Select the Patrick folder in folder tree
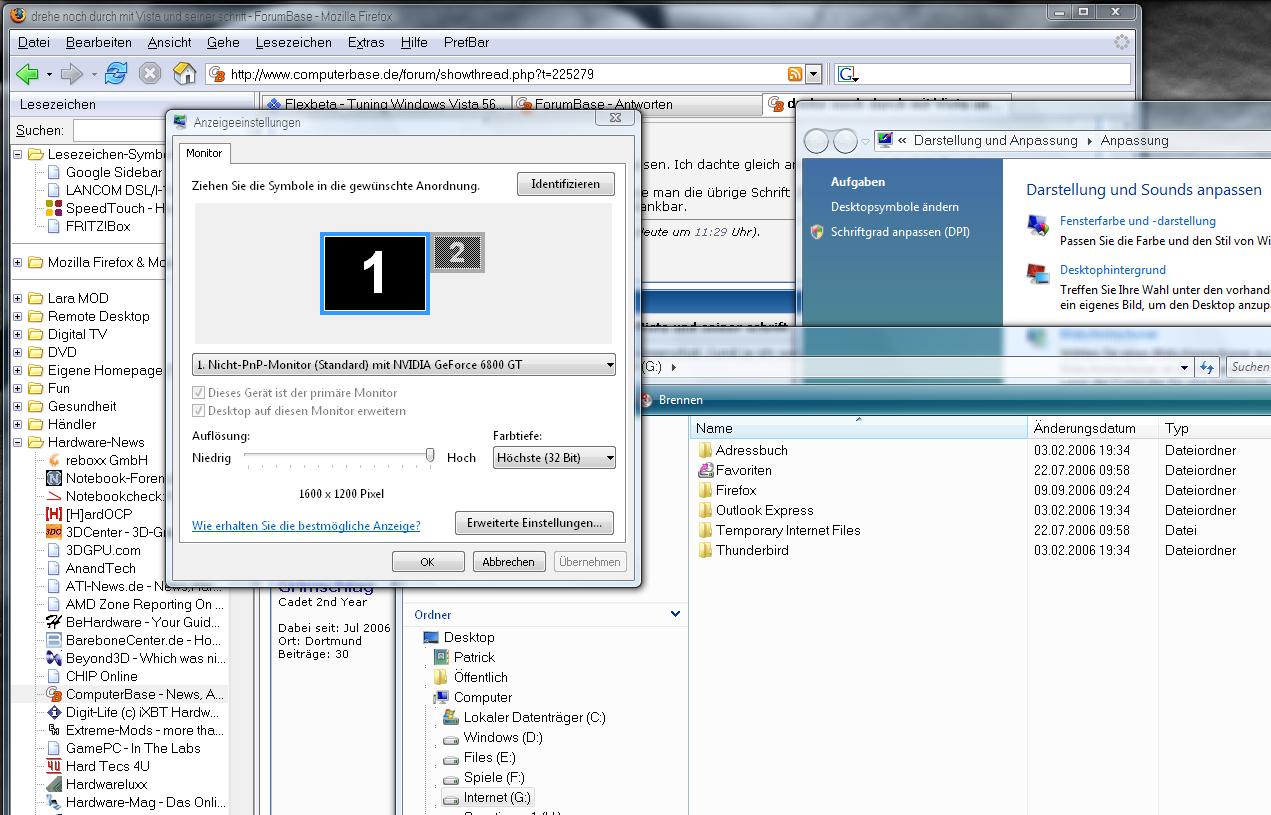Viewport: 1271px width, 815px height. pos(463,657)
